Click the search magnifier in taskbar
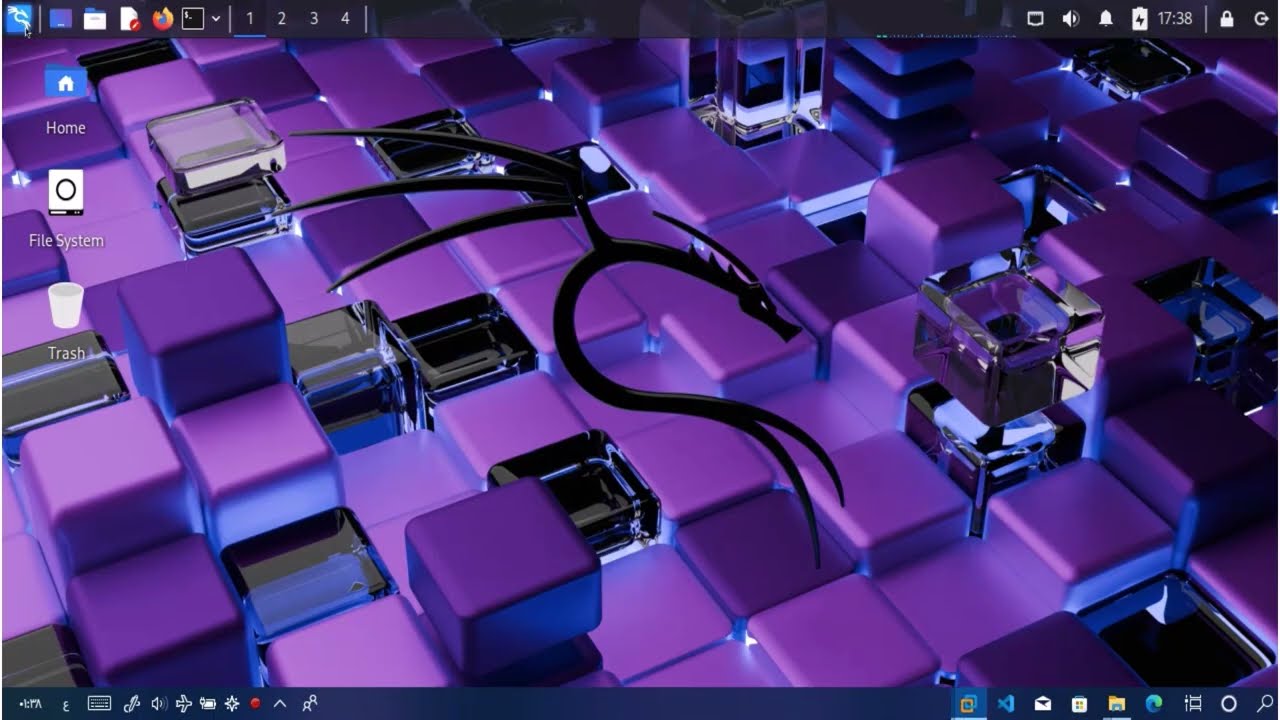The image size is (1280, 720). pos(1265,704)
